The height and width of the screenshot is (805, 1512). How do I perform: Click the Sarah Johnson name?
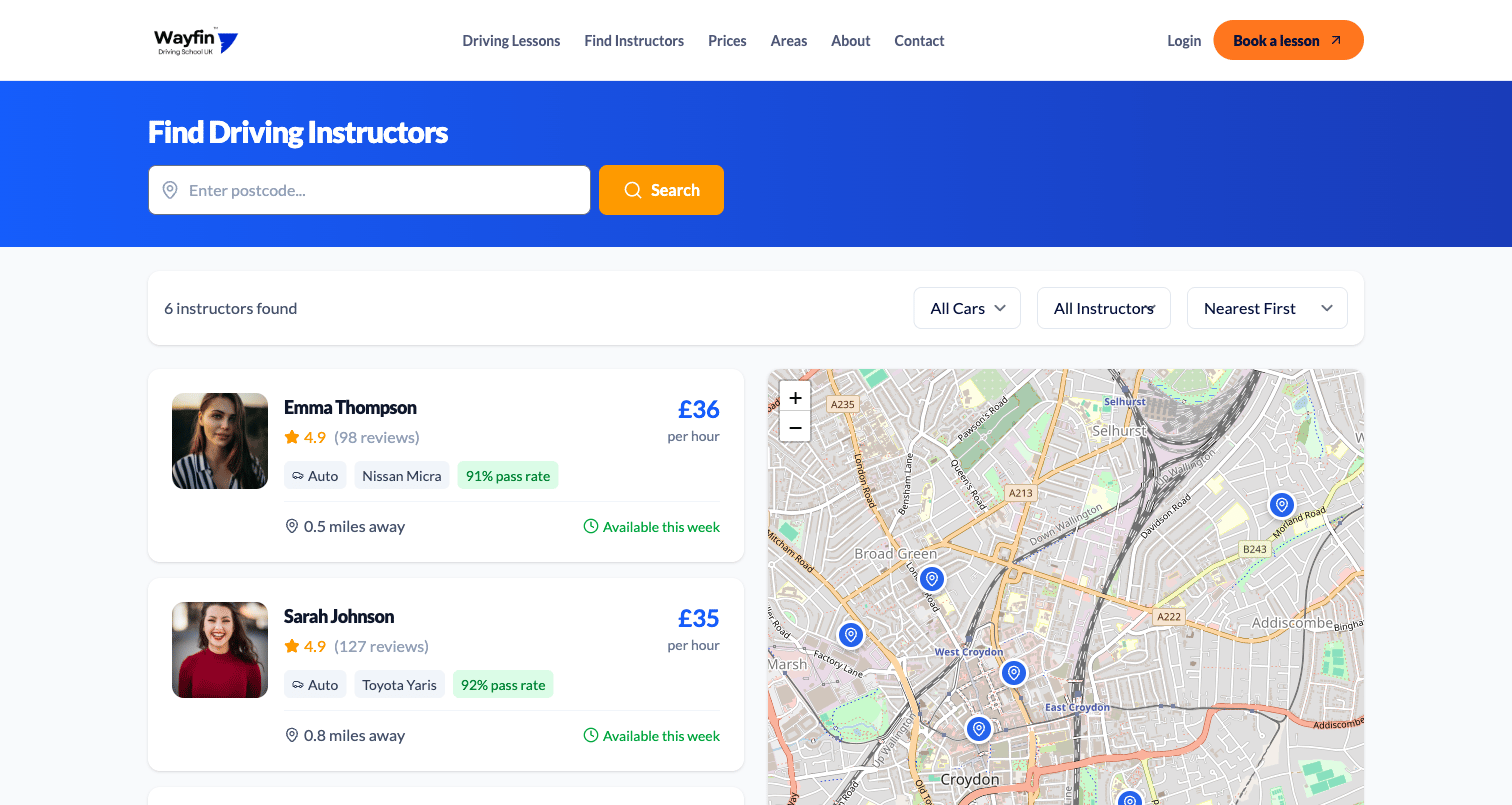(339, 617)
